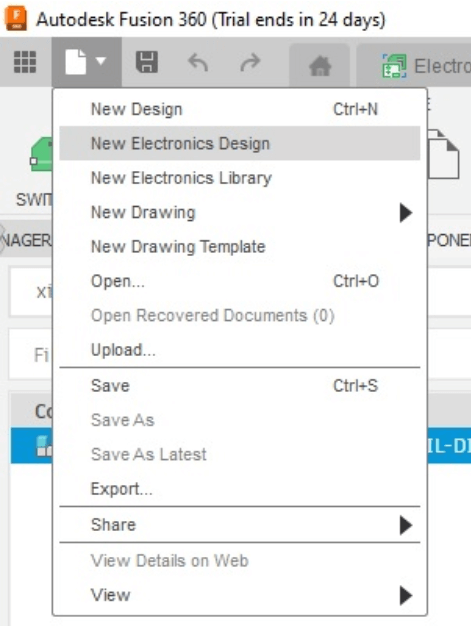Open the data panel grid icon
471x631 pixels.
click(x=25, y=62)
